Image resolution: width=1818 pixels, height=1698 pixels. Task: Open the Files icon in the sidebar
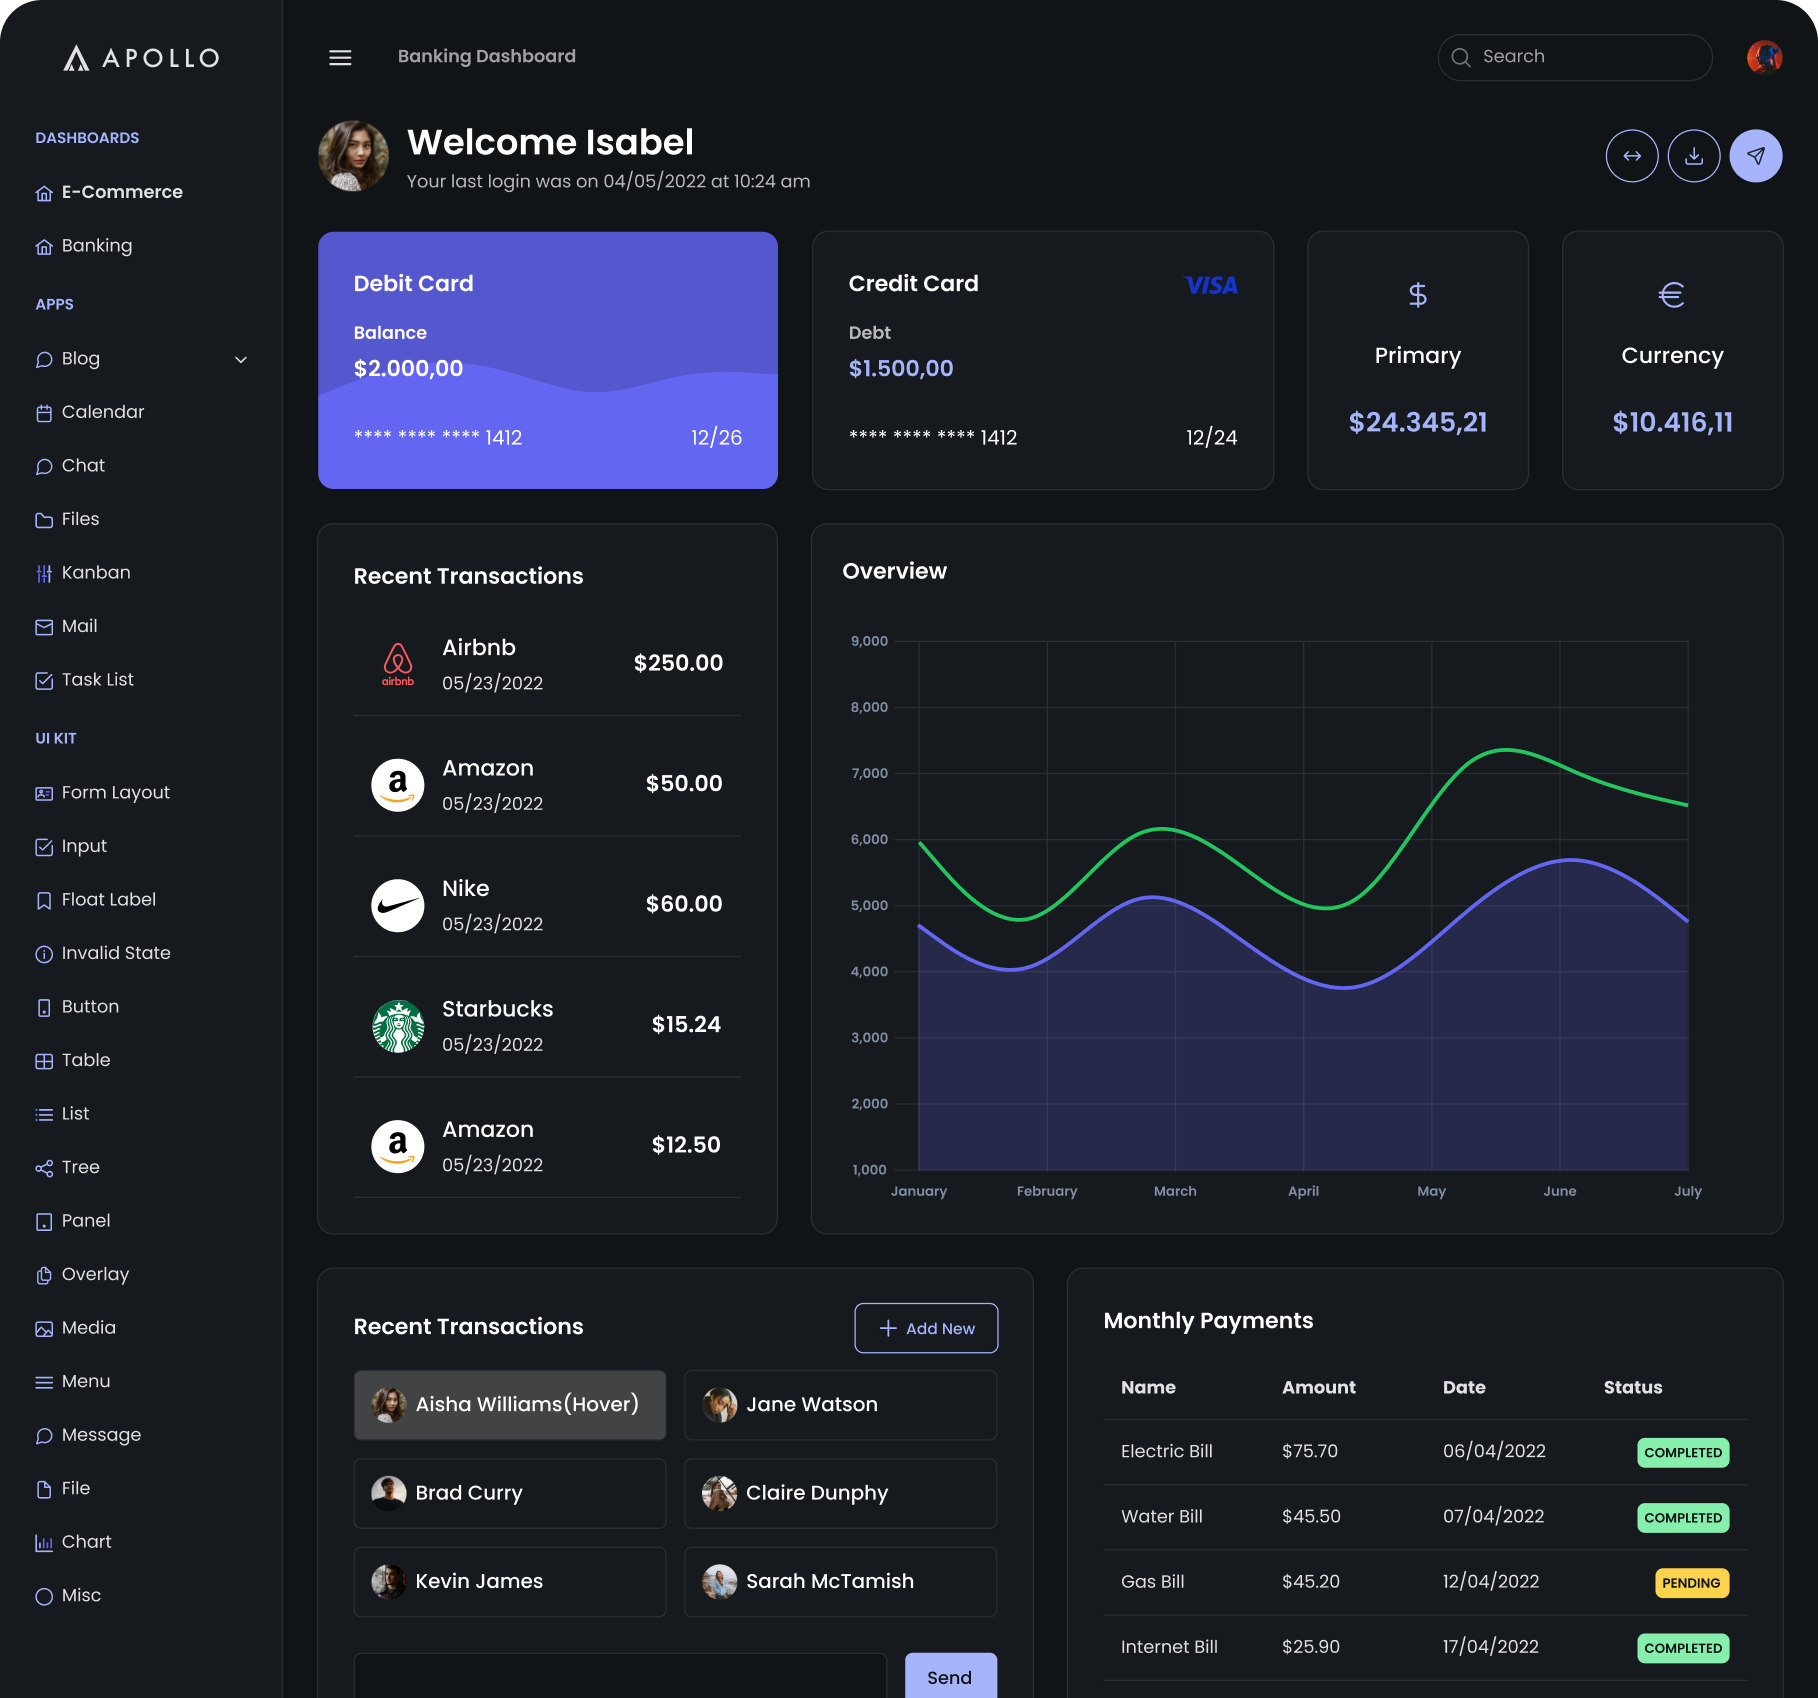[44, 519]
